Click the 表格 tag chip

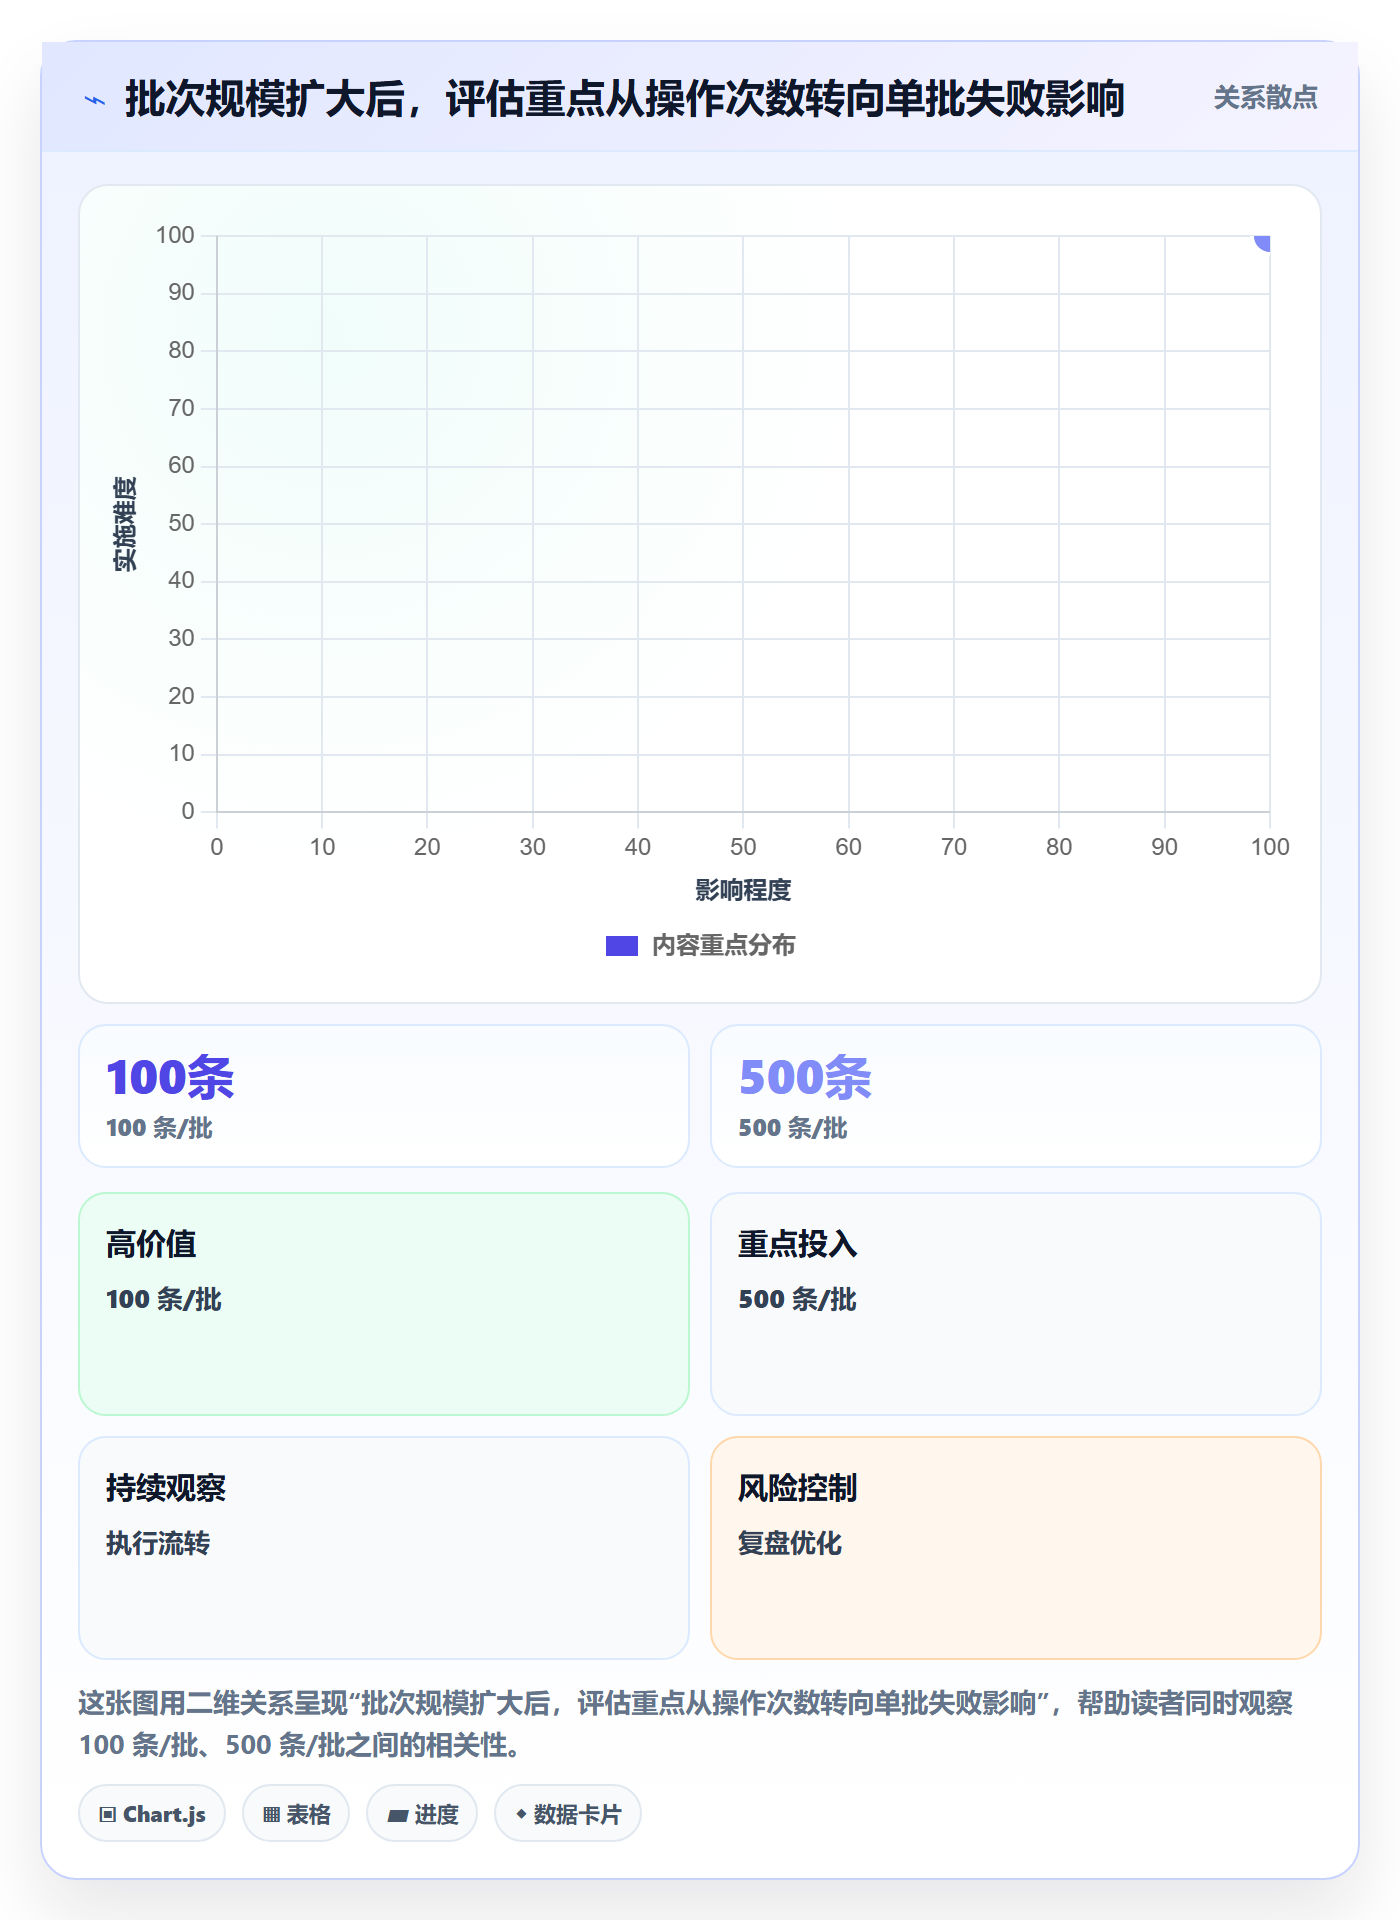click(296, 1814)
